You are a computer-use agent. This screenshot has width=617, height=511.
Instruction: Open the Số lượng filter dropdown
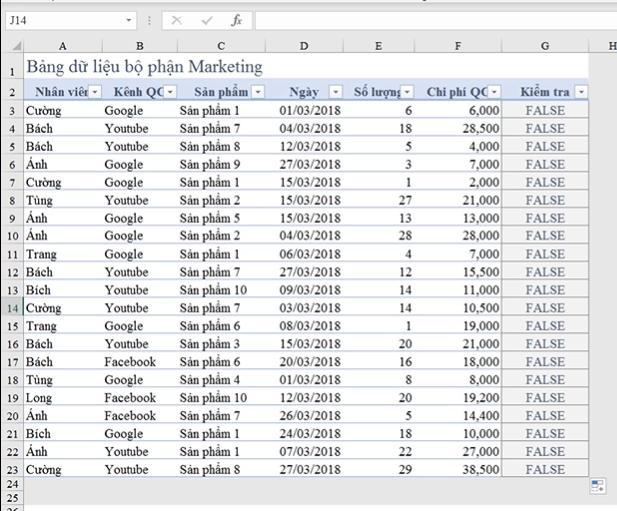tap(407, 92)
